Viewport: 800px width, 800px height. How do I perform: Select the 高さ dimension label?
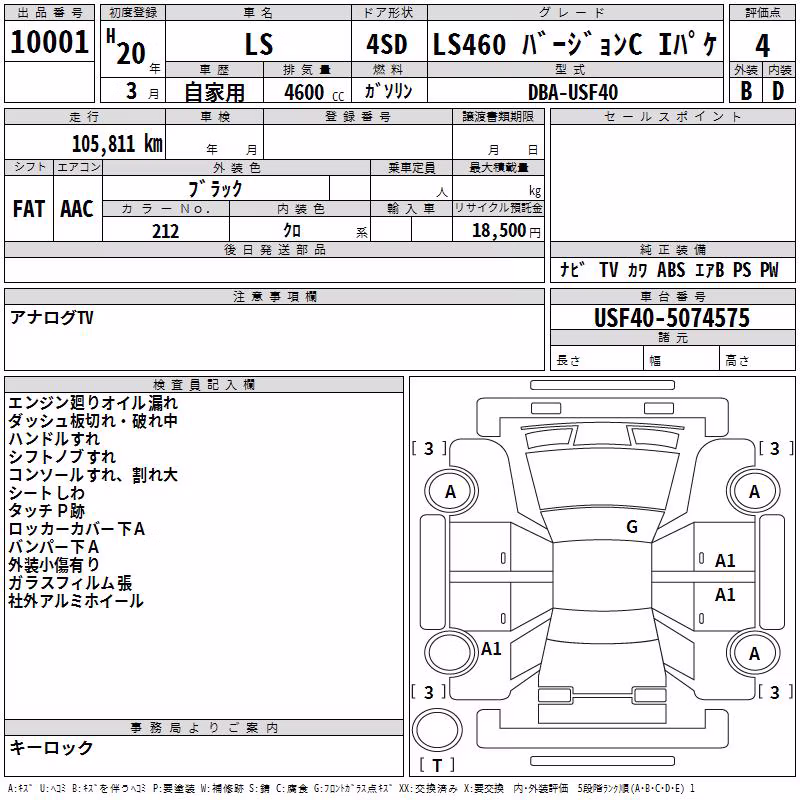tap(738, 361)
